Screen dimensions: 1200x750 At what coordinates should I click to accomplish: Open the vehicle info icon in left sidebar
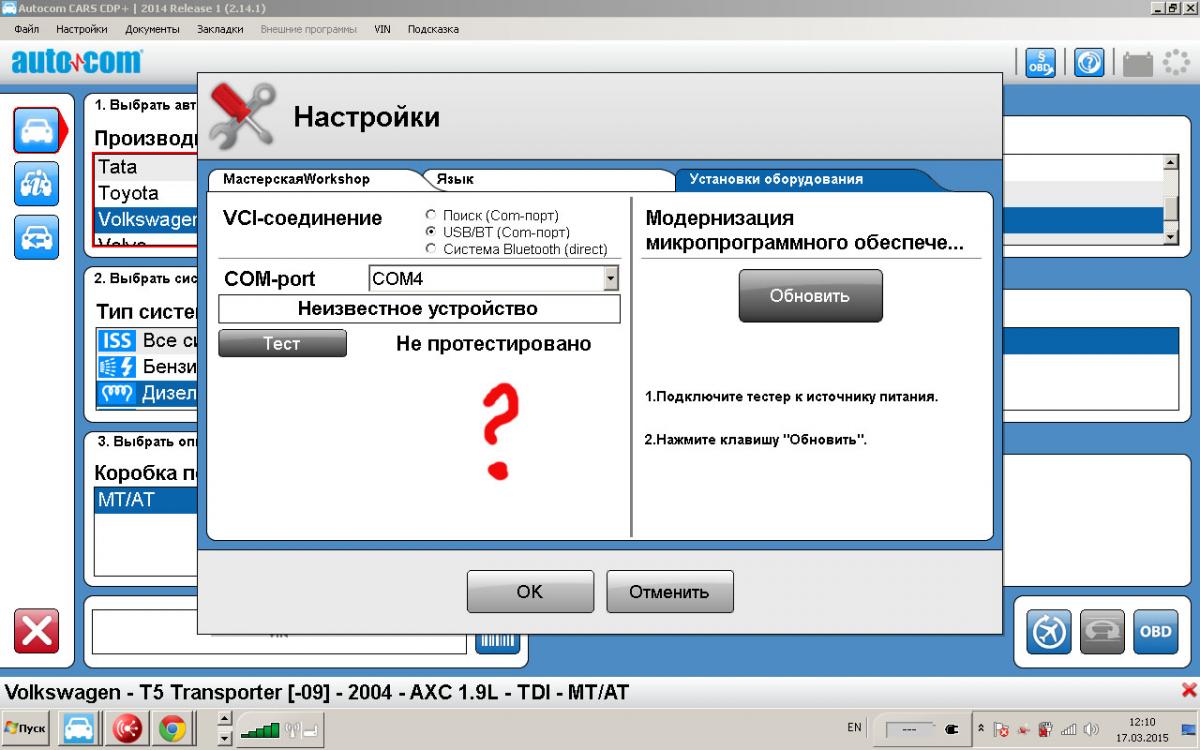tap(36, 184)
